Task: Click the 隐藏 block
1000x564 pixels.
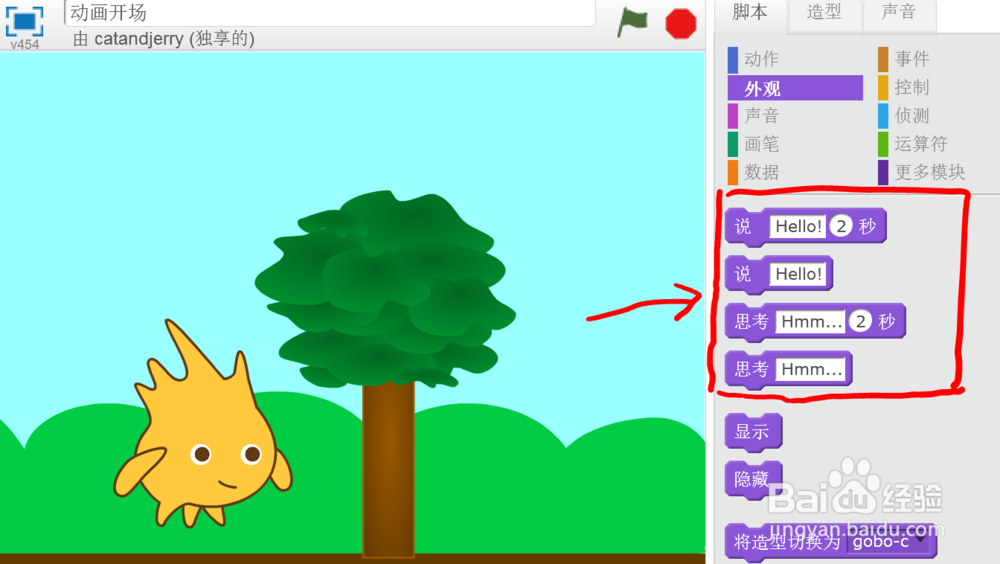Action: tap(753, 479)
